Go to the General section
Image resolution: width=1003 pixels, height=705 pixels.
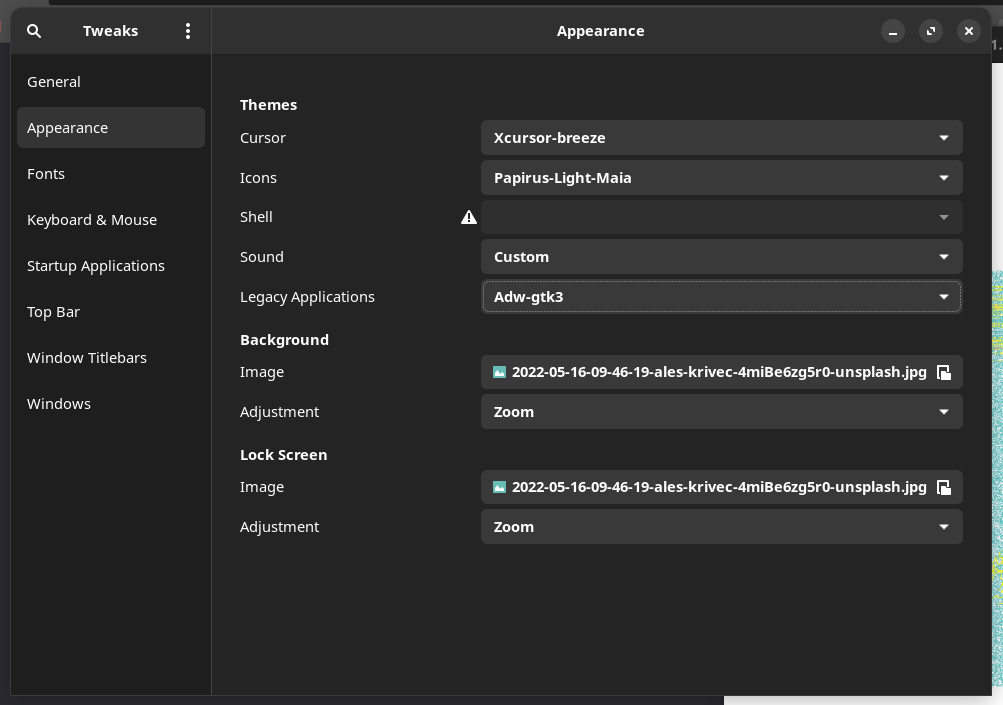tap(54, 82)
